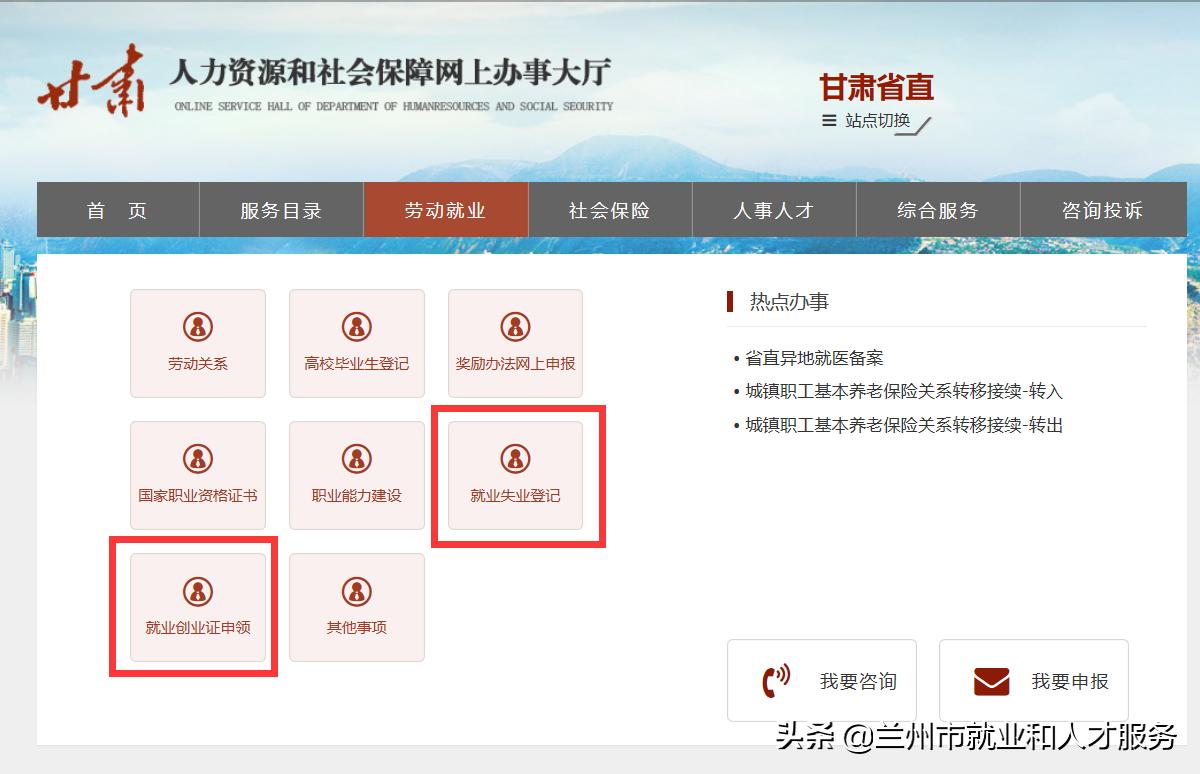
Task: Open the 职业能力建设 service icon
Action: [356, 475]
